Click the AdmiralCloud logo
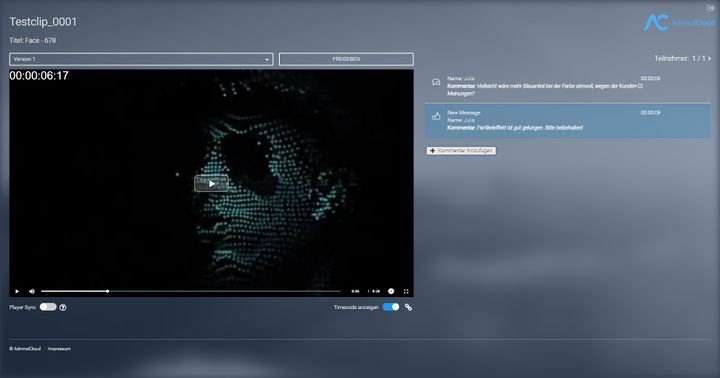This screenshot has height=378, width=720. [679, 23]
